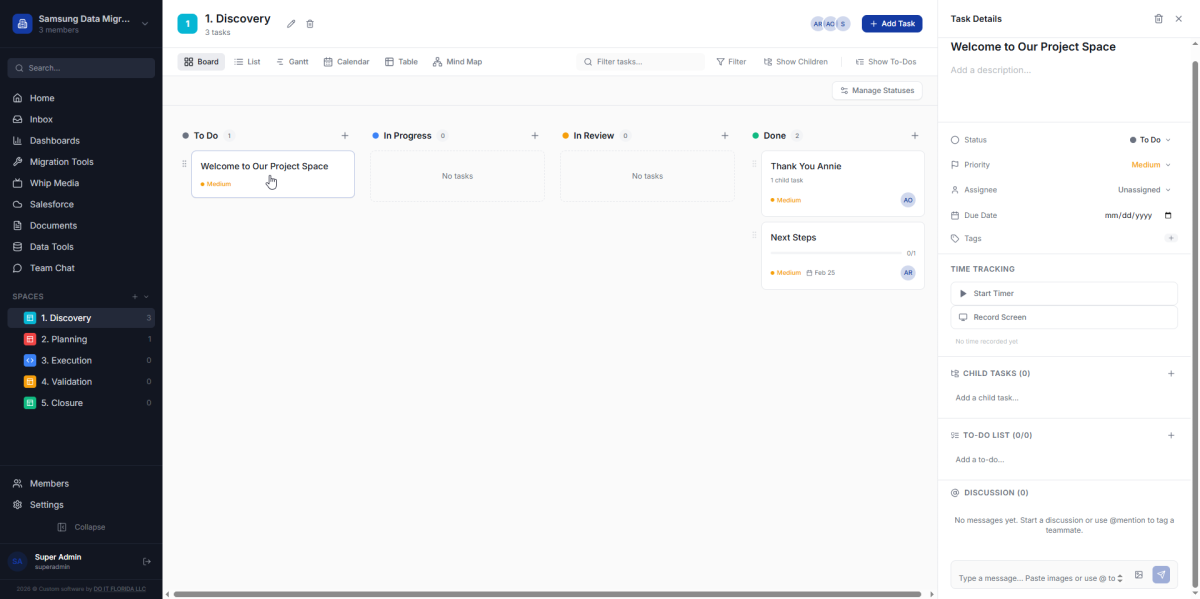Click the pencil edit icon beside 1. Discovery

tap(291, 24)
